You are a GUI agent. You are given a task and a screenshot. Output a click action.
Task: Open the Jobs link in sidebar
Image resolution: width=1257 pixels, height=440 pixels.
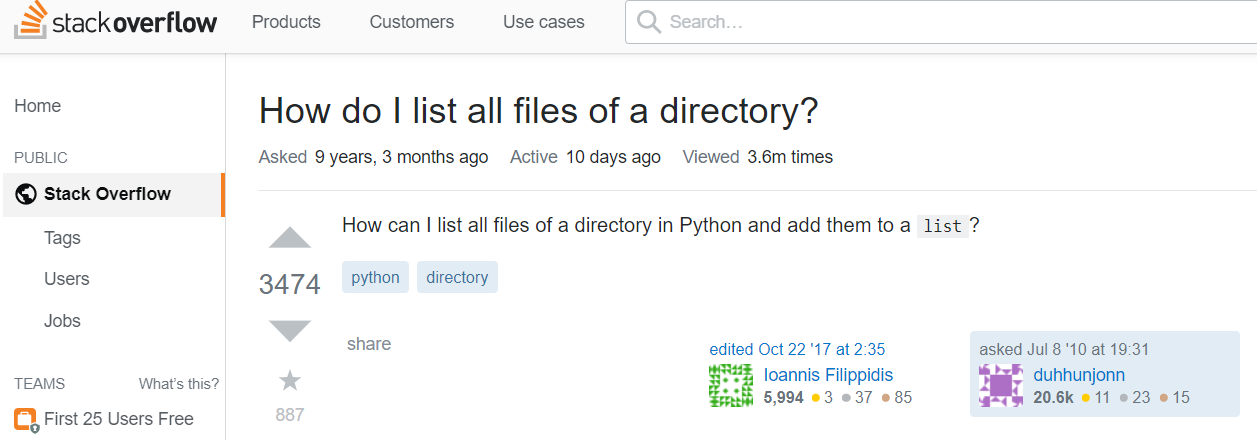[x=62, y=321]
